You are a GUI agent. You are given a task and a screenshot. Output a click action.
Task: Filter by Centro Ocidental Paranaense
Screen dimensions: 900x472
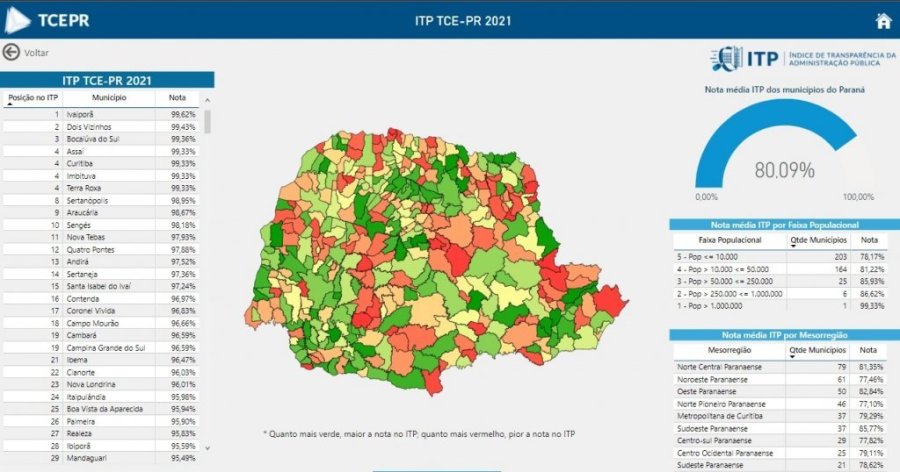[781, 453]
